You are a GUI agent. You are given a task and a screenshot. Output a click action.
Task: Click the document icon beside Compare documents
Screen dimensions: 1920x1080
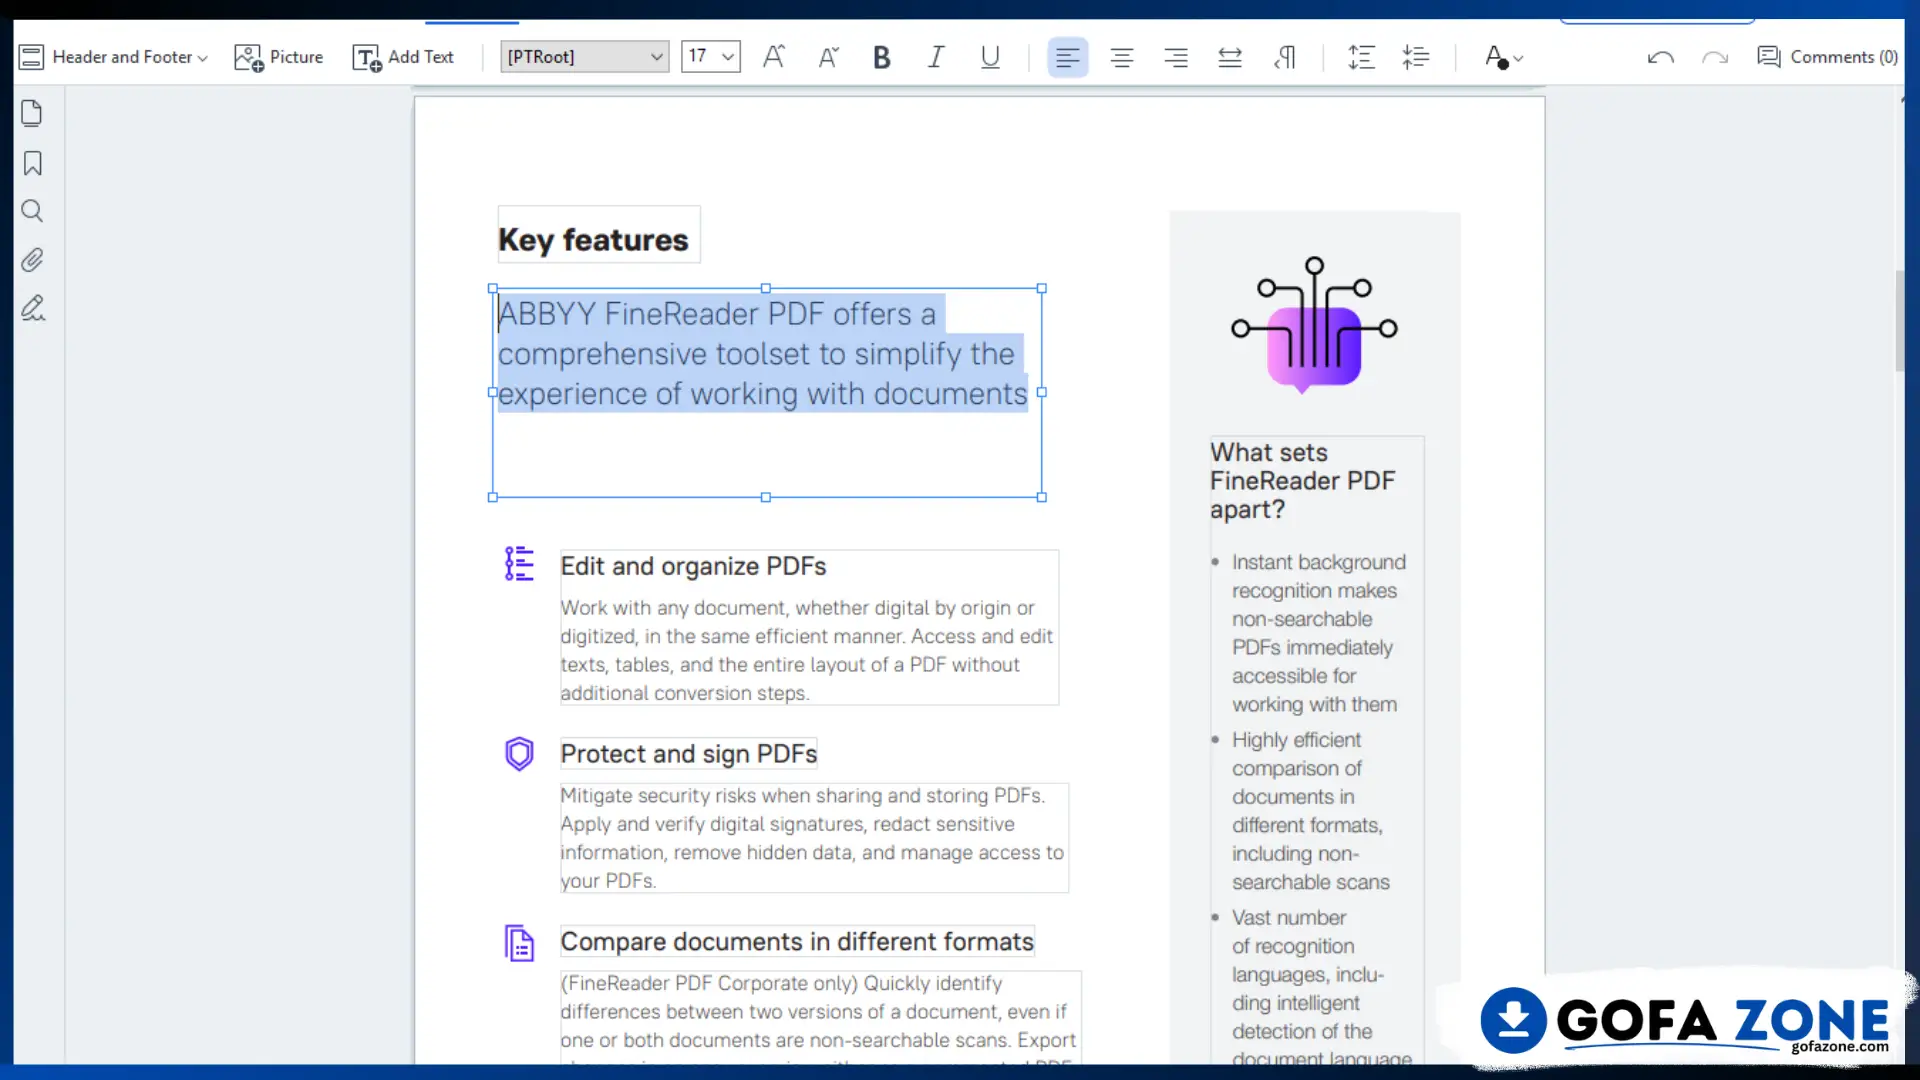click(519, 942)
